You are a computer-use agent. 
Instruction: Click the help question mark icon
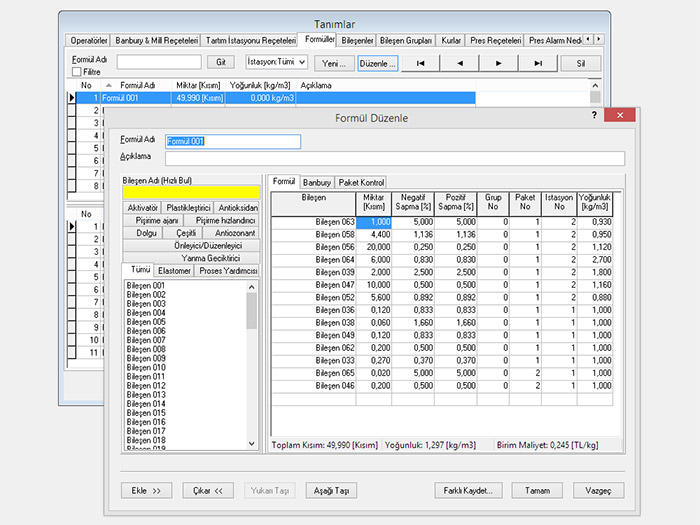coord(595,117)
